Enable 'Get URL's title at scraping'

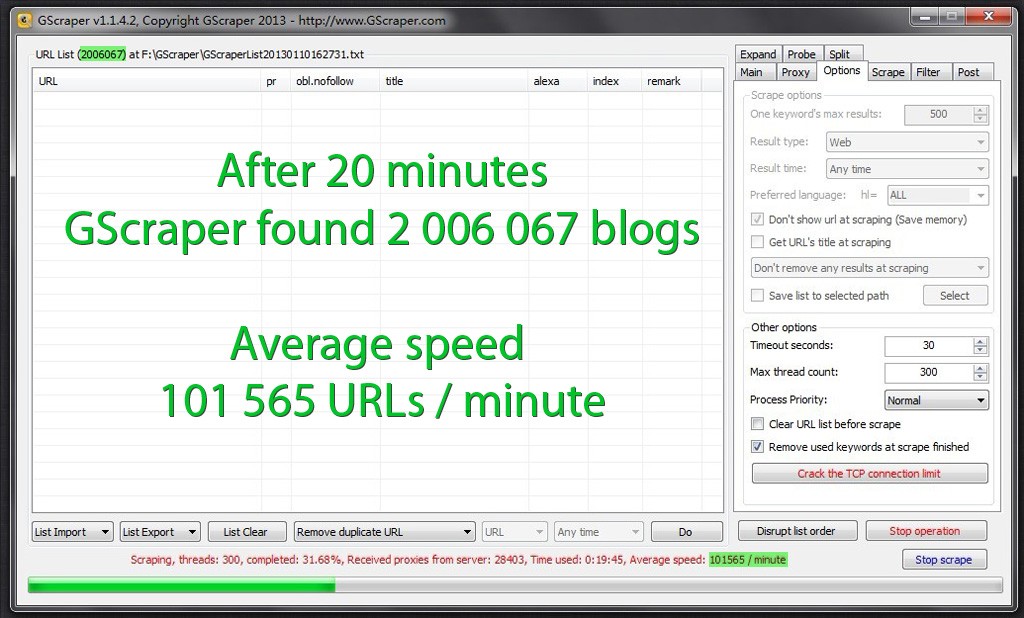pyautogui.click(x=758, y=242)
